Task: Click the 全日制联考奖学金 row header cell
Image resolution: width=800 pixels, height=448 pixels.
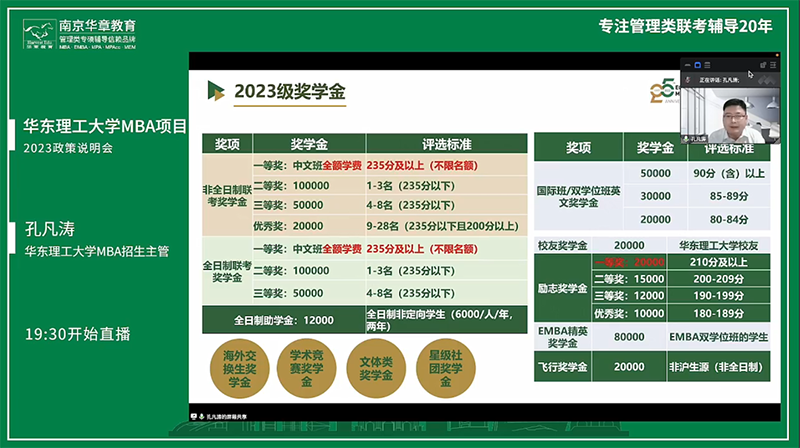Action: 227,271
